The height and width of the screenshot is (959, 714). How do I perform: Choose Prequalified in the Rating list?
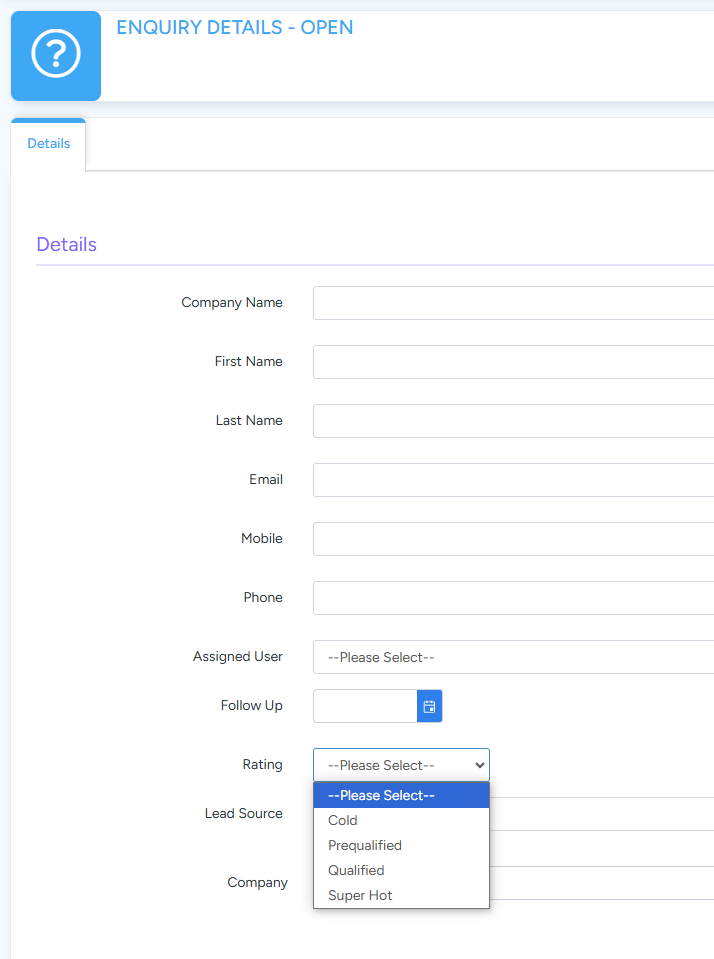coord(401,846)
